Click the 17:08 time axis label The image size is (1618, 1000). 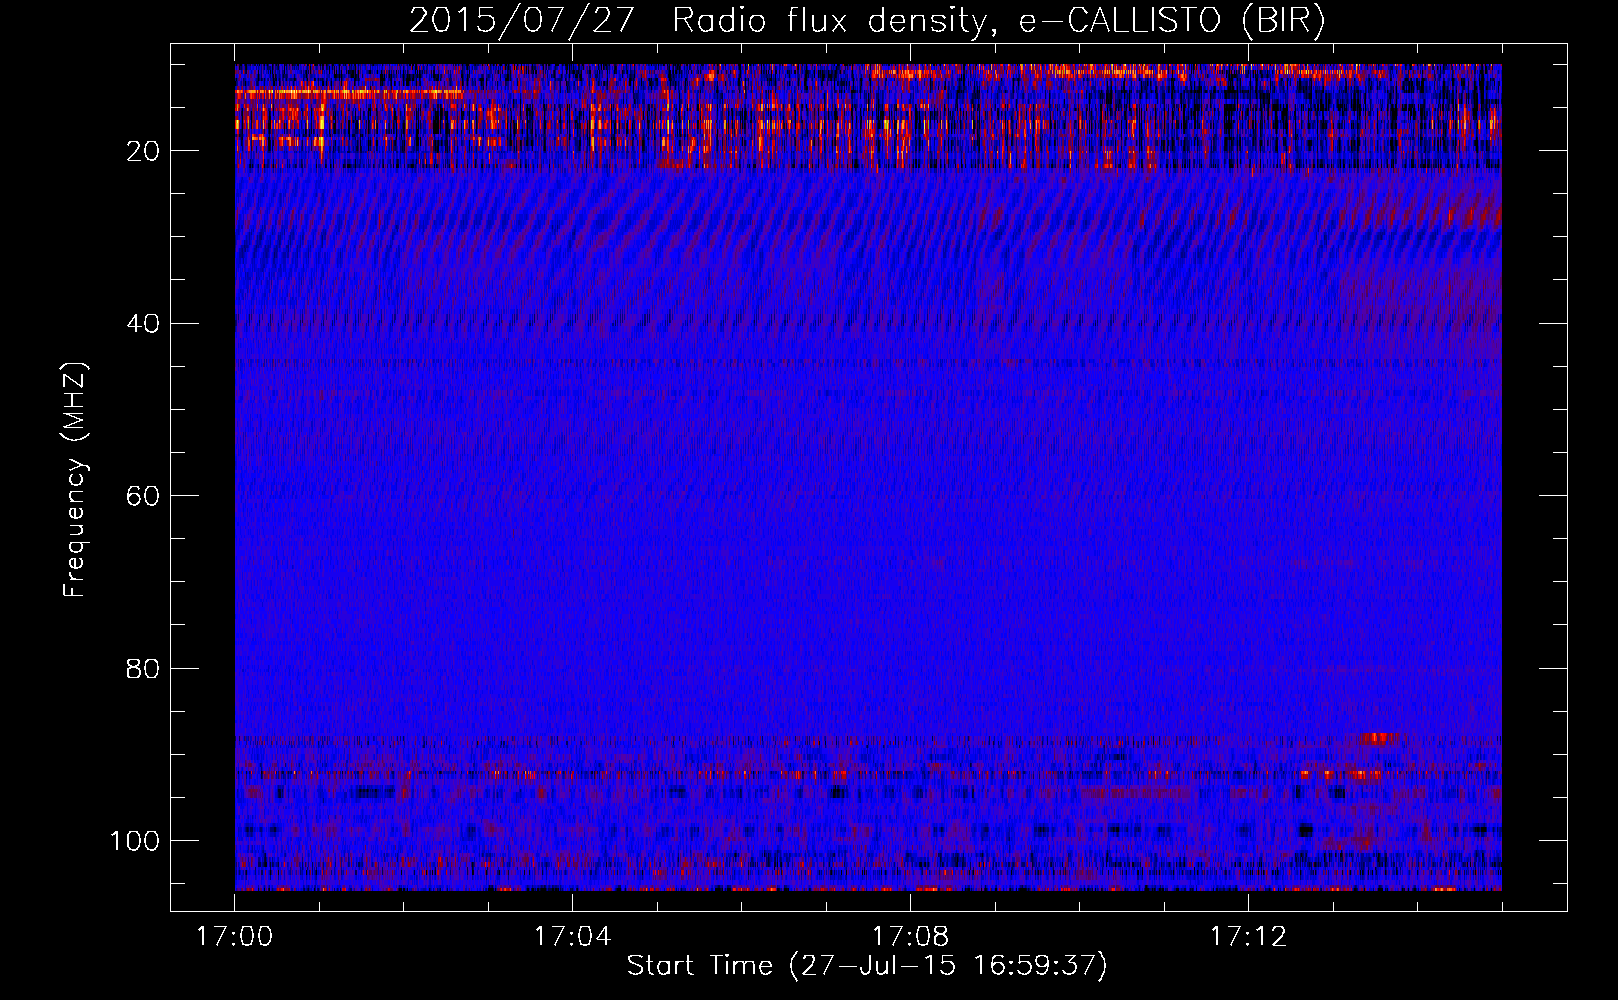pyautogui.click(x=910, y=937)
